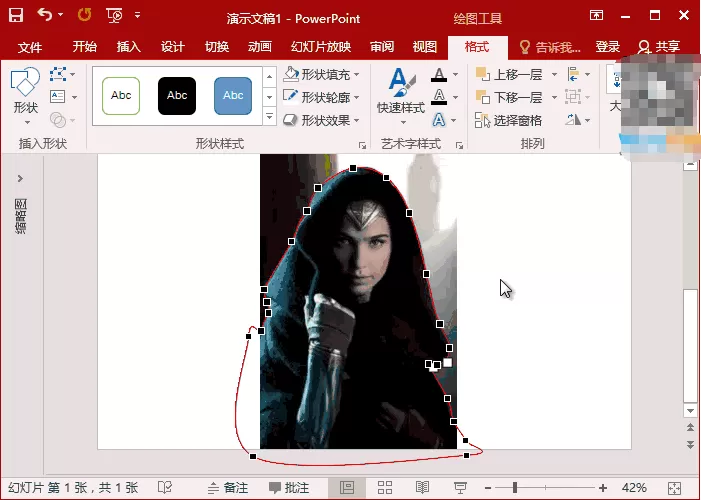Click the 告诉我 search box
Image resolution: width=701 pixels, height=500 pixels.
pyautogui.click(x=550, y=47)
